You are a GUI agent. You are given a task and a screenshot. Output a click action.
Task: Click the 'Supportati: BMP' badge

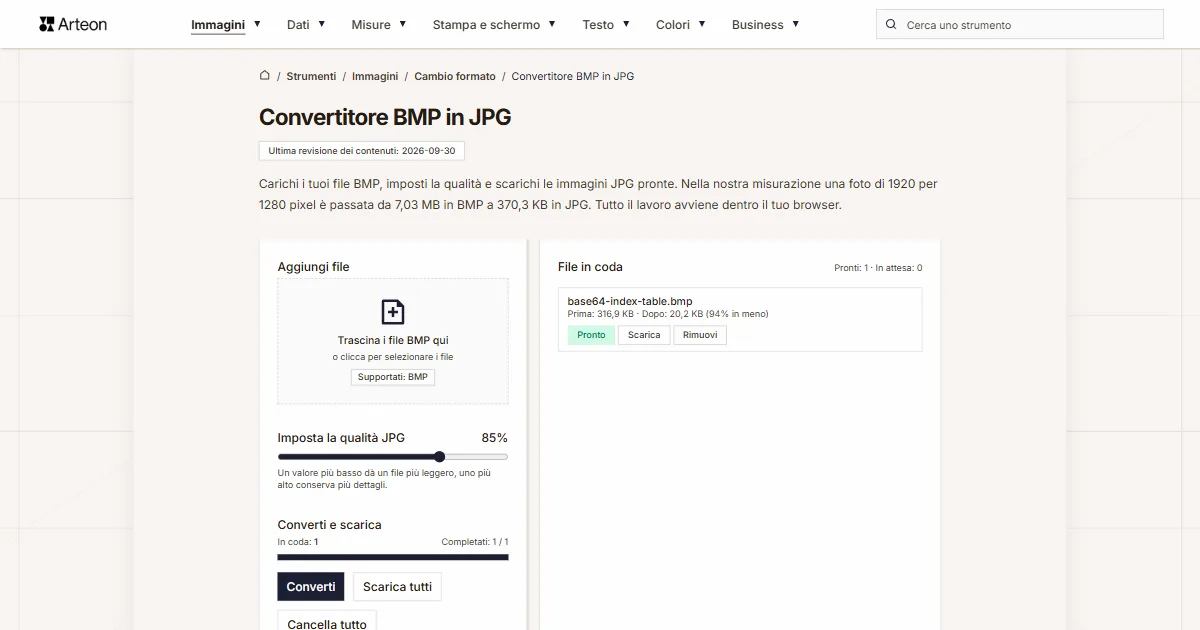(393, 377)
